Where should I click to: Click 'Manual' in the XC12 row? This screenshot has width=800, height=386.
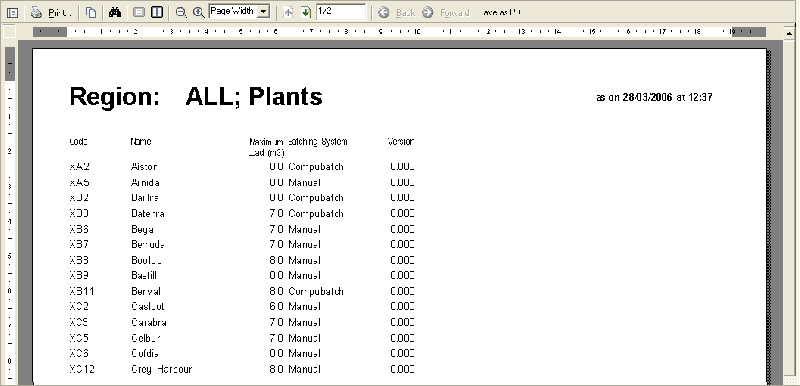305,369
